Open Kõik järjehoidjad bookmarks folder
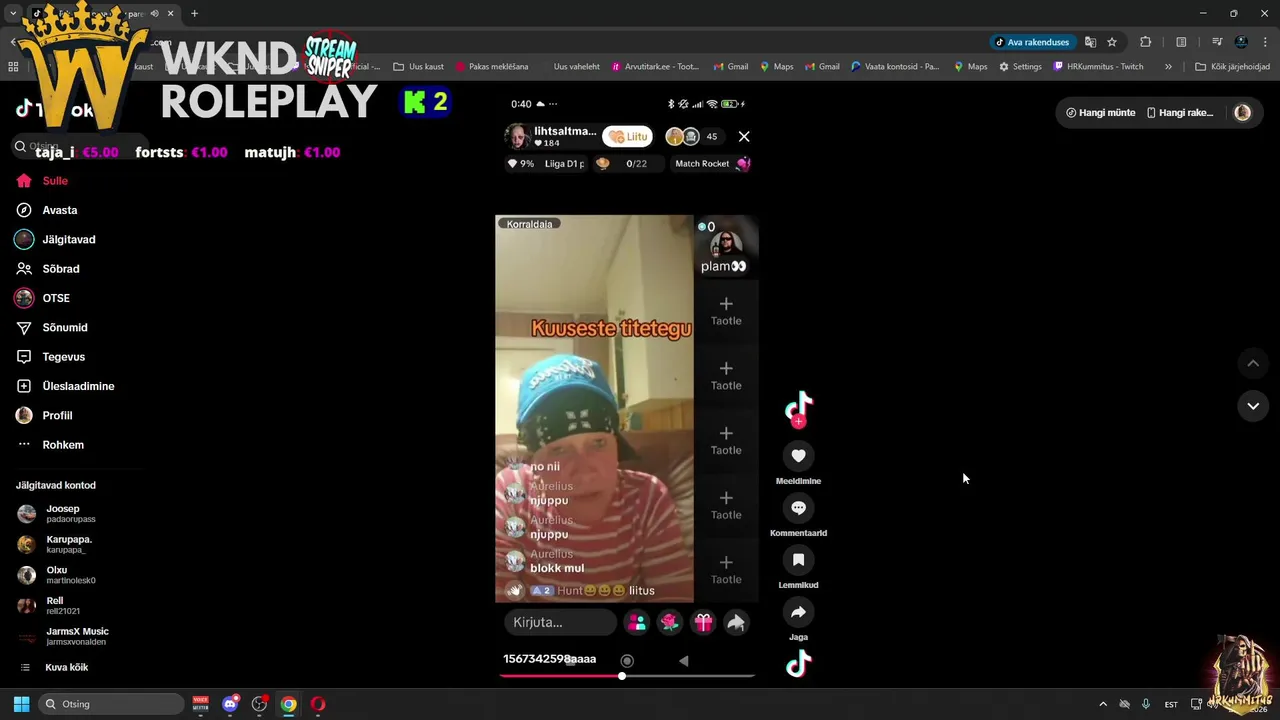The height and width of the screenshot is (720, 1280). coord(1233,67)
